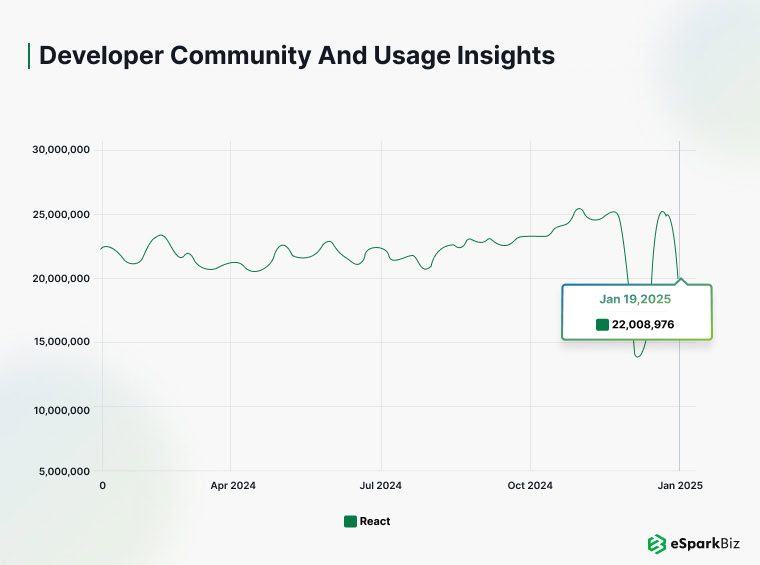Click the Jan 2025 x-axis label
The image size is (760, 565).
(680, 486)
